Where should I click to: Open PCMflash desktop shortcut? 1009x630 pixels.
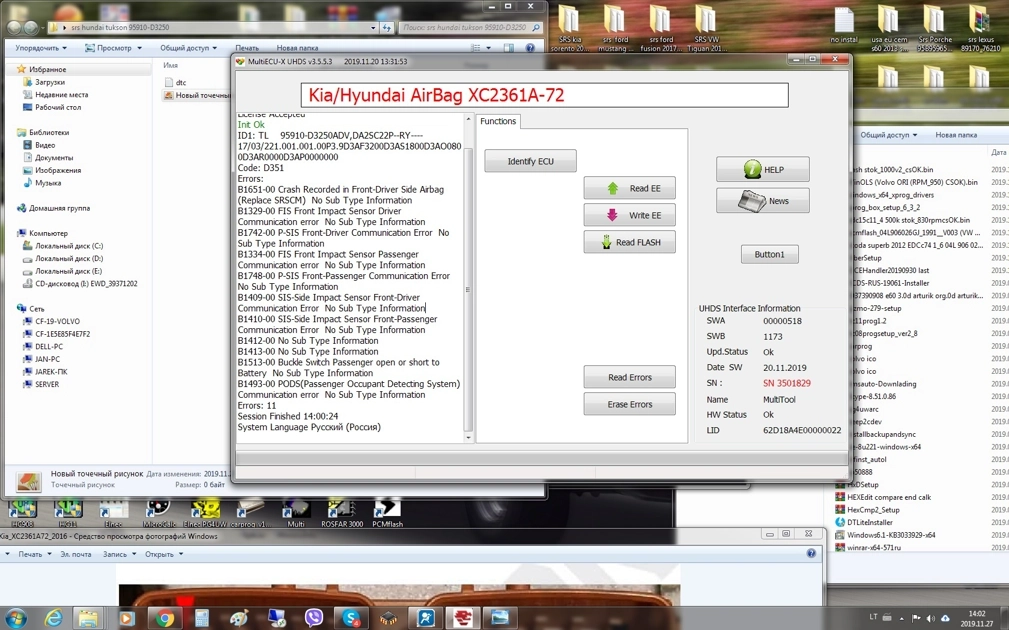click(387, 513)
